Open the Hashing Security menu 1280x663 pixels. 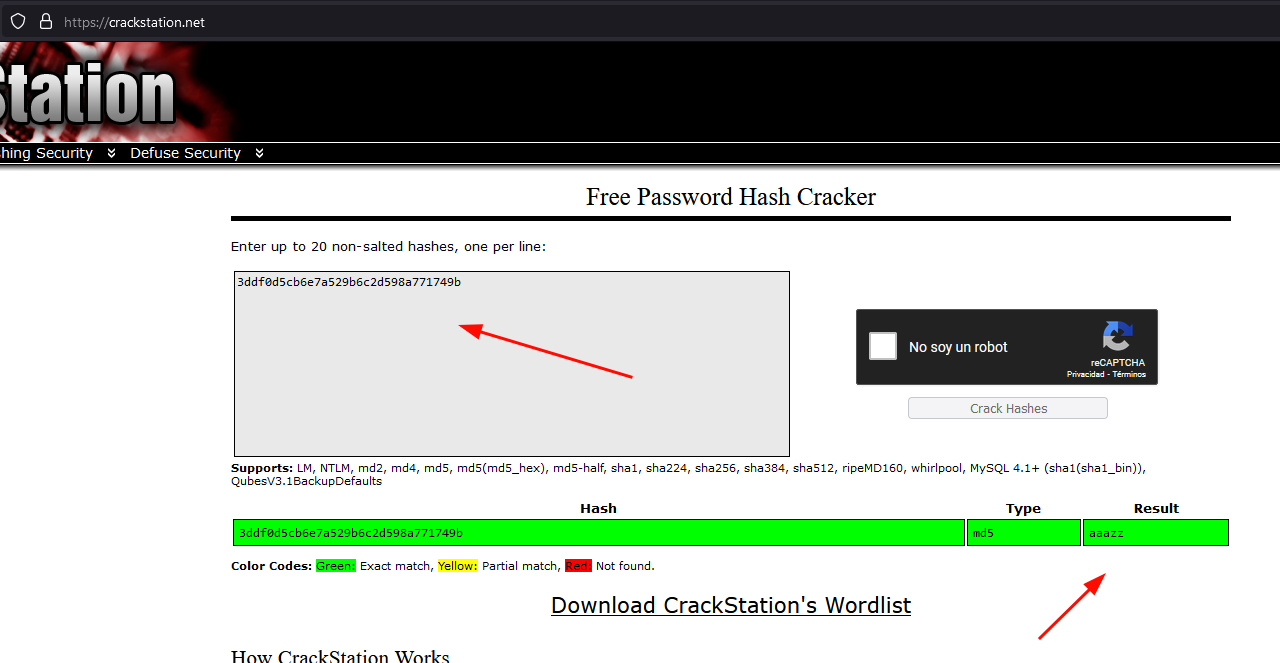(x=46, y=153)
